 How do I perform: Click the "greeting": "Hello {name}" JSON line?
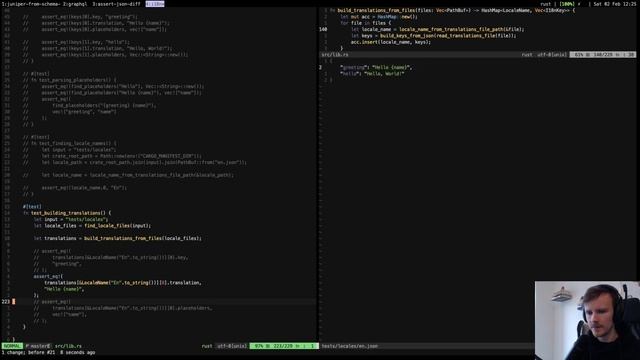(376, 67)
